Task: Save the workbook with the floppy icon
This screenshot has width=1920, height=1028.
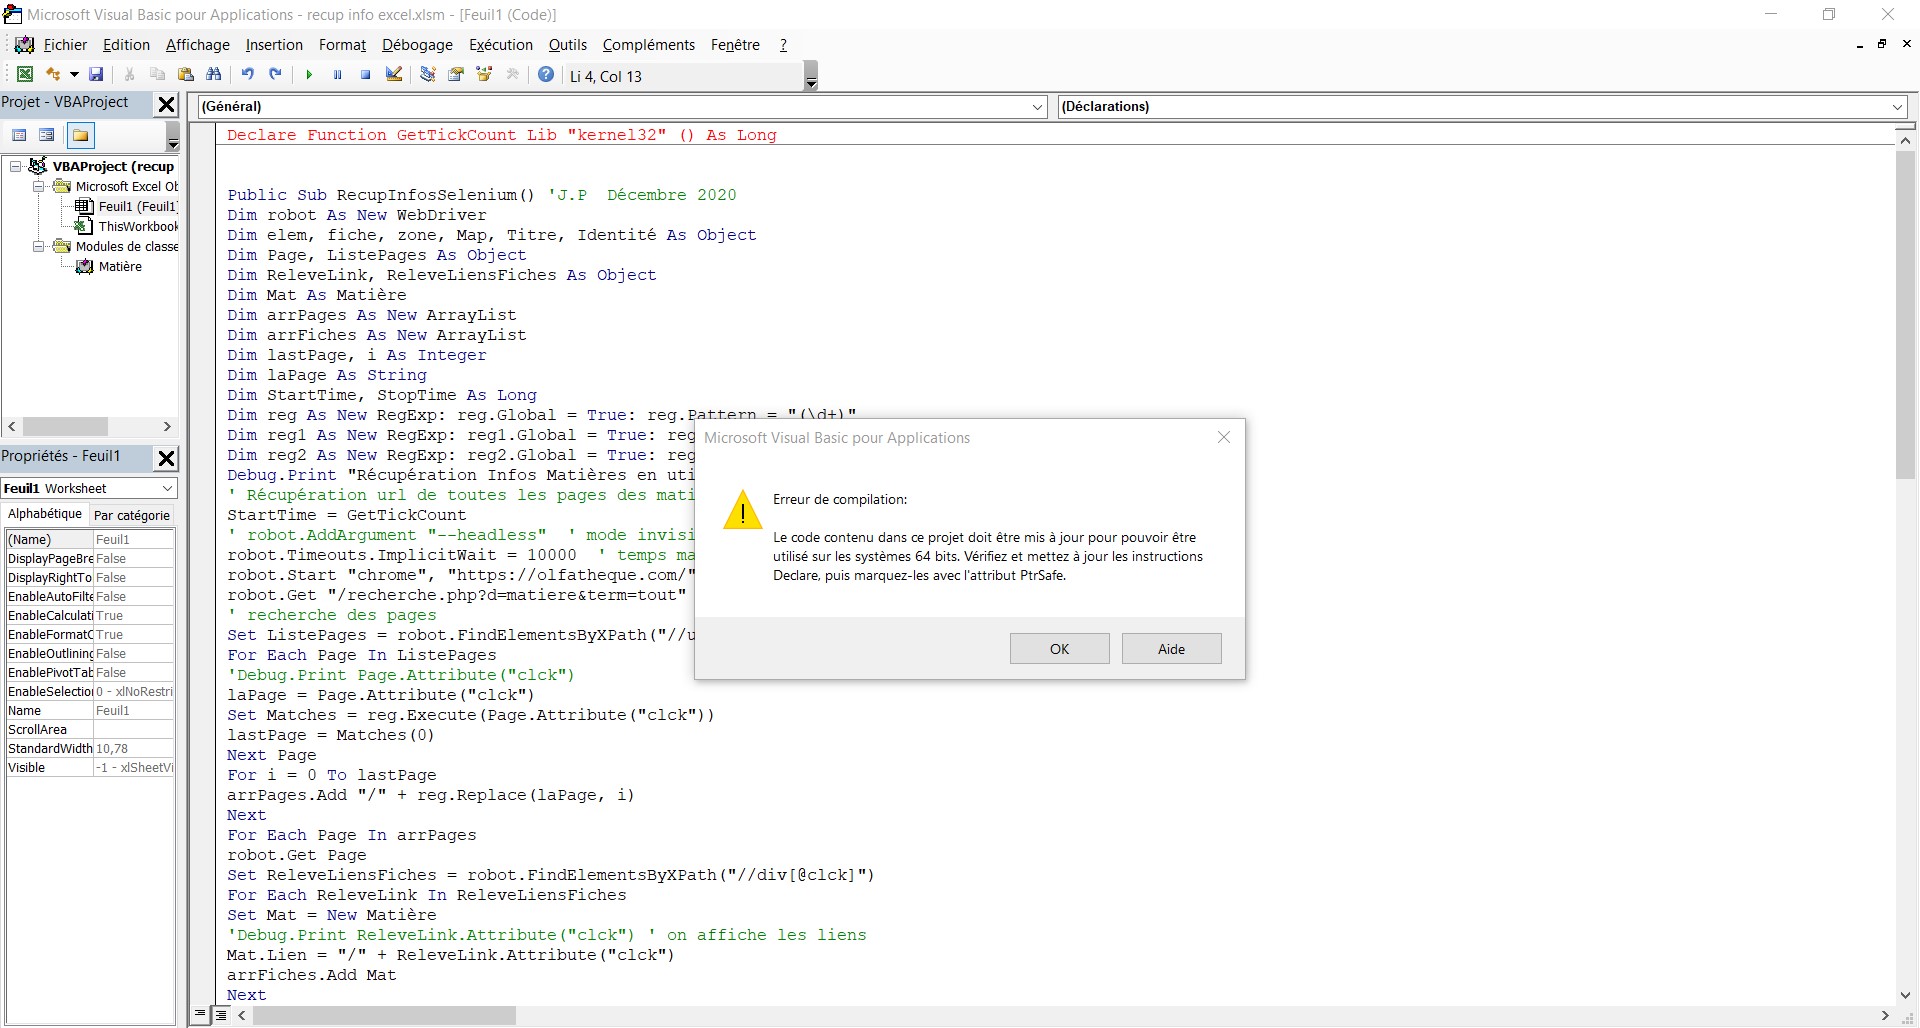Action: click(x=96, y=75)
